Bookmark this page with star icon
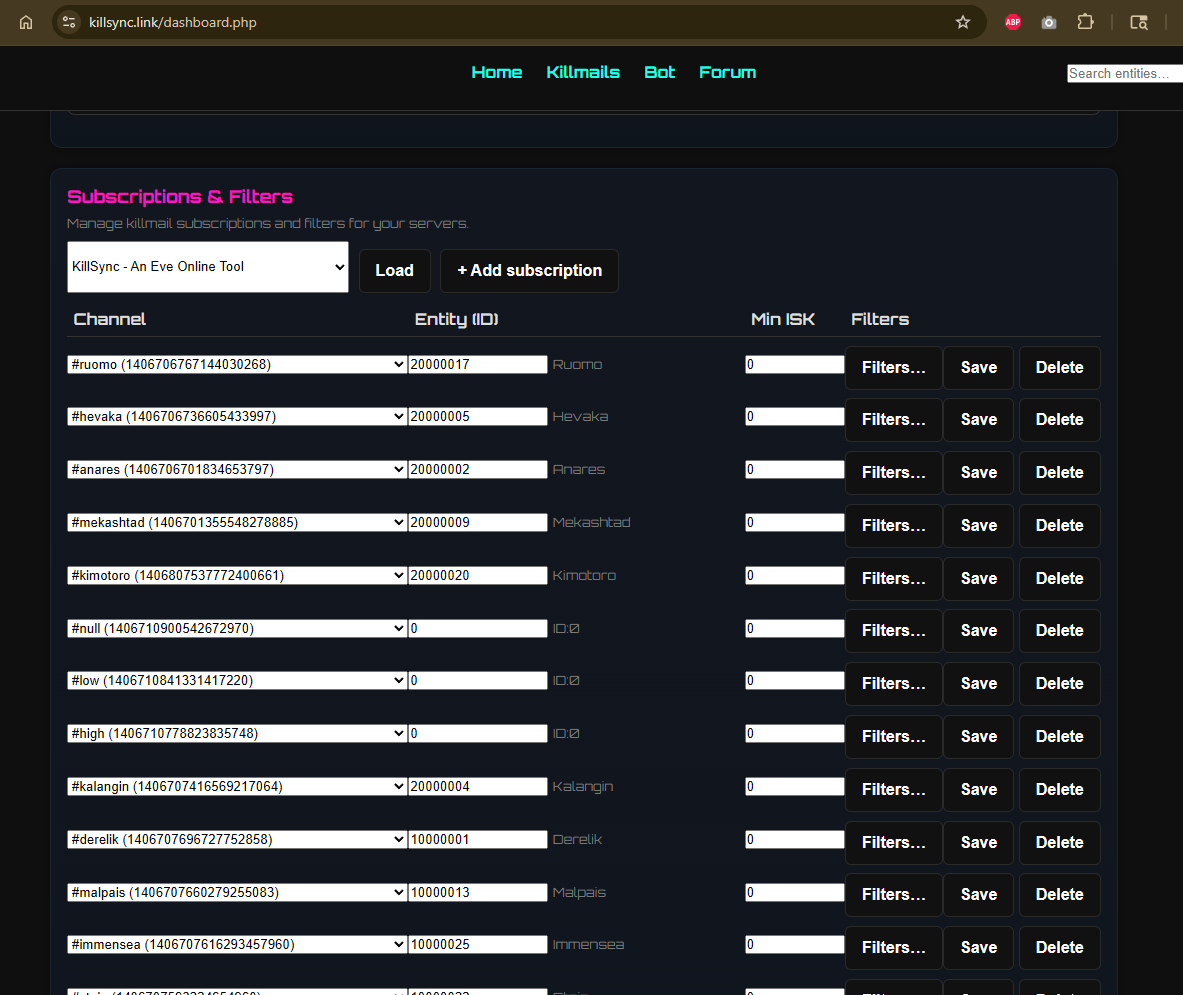 pos(962,22)
